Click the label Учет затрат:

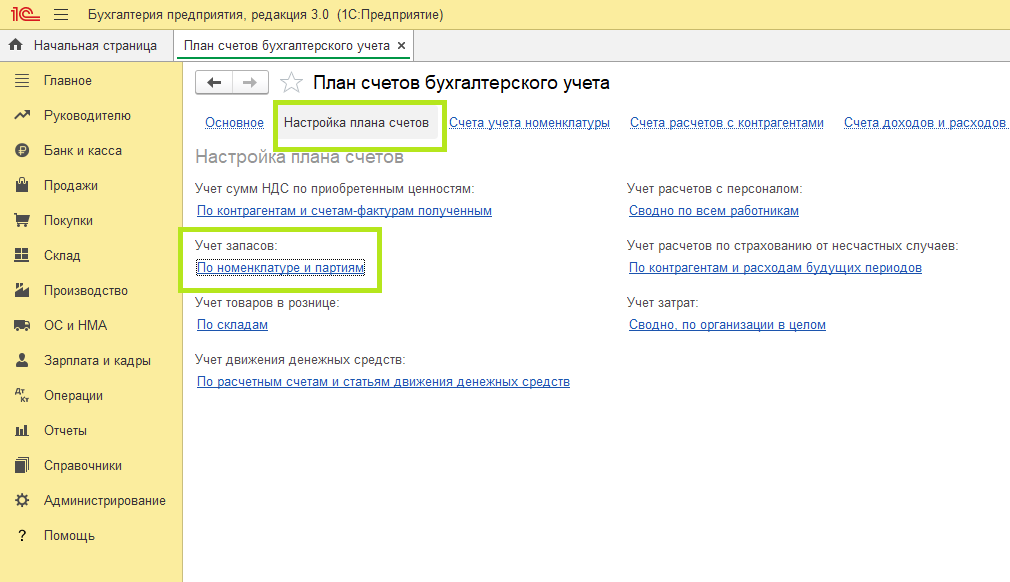(662, 303)
